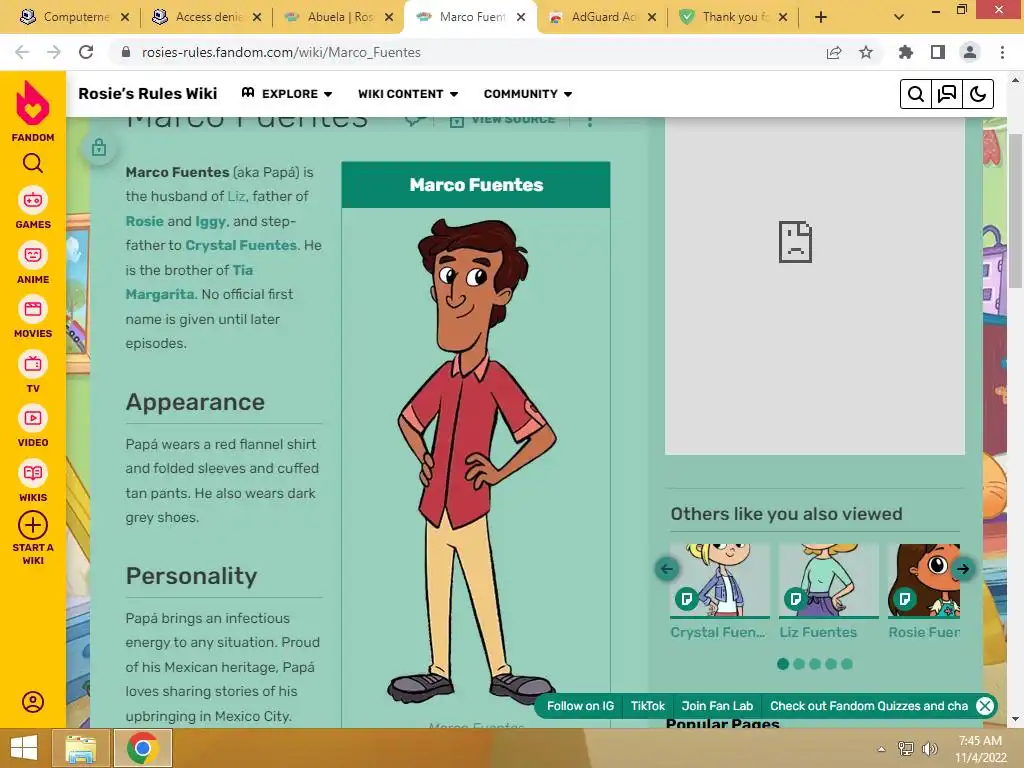This screenshot has height=768, width=1024.
Task: Click the Marco Fuentes character image
Action: 475,461
